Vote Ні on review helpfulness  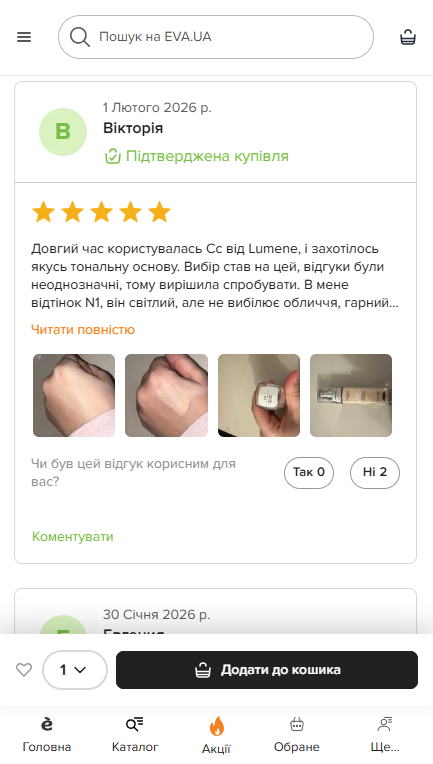375,472
